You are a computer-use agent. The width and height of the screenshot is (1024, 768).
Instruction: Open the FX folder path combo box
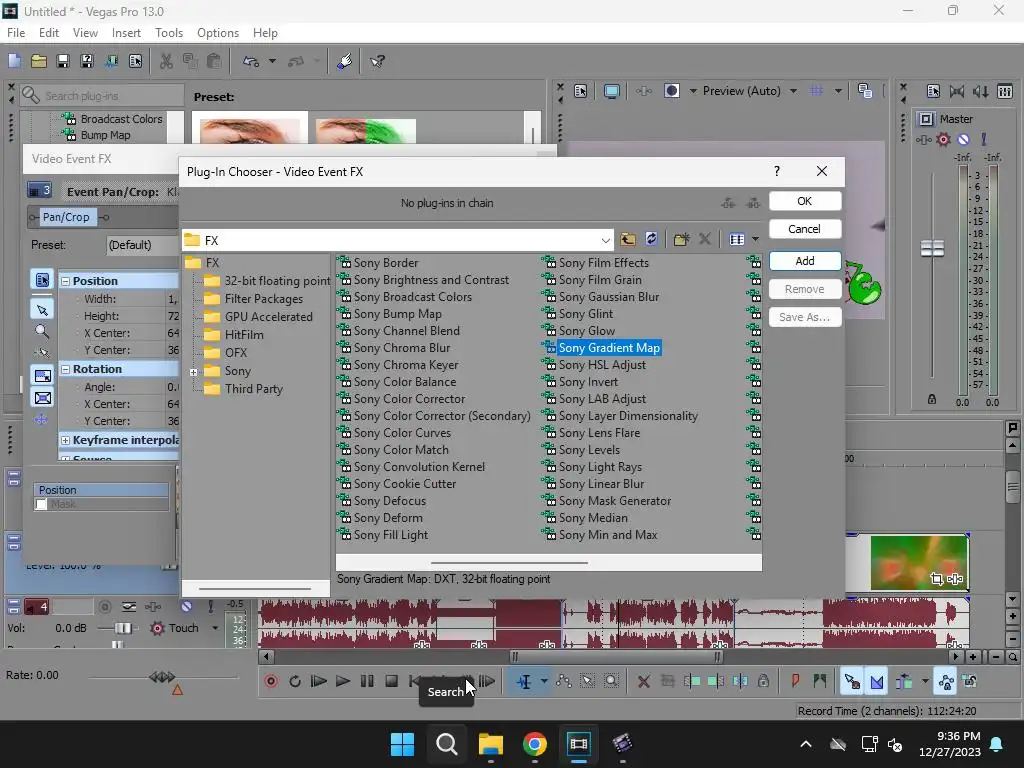(x=398, y=240)
